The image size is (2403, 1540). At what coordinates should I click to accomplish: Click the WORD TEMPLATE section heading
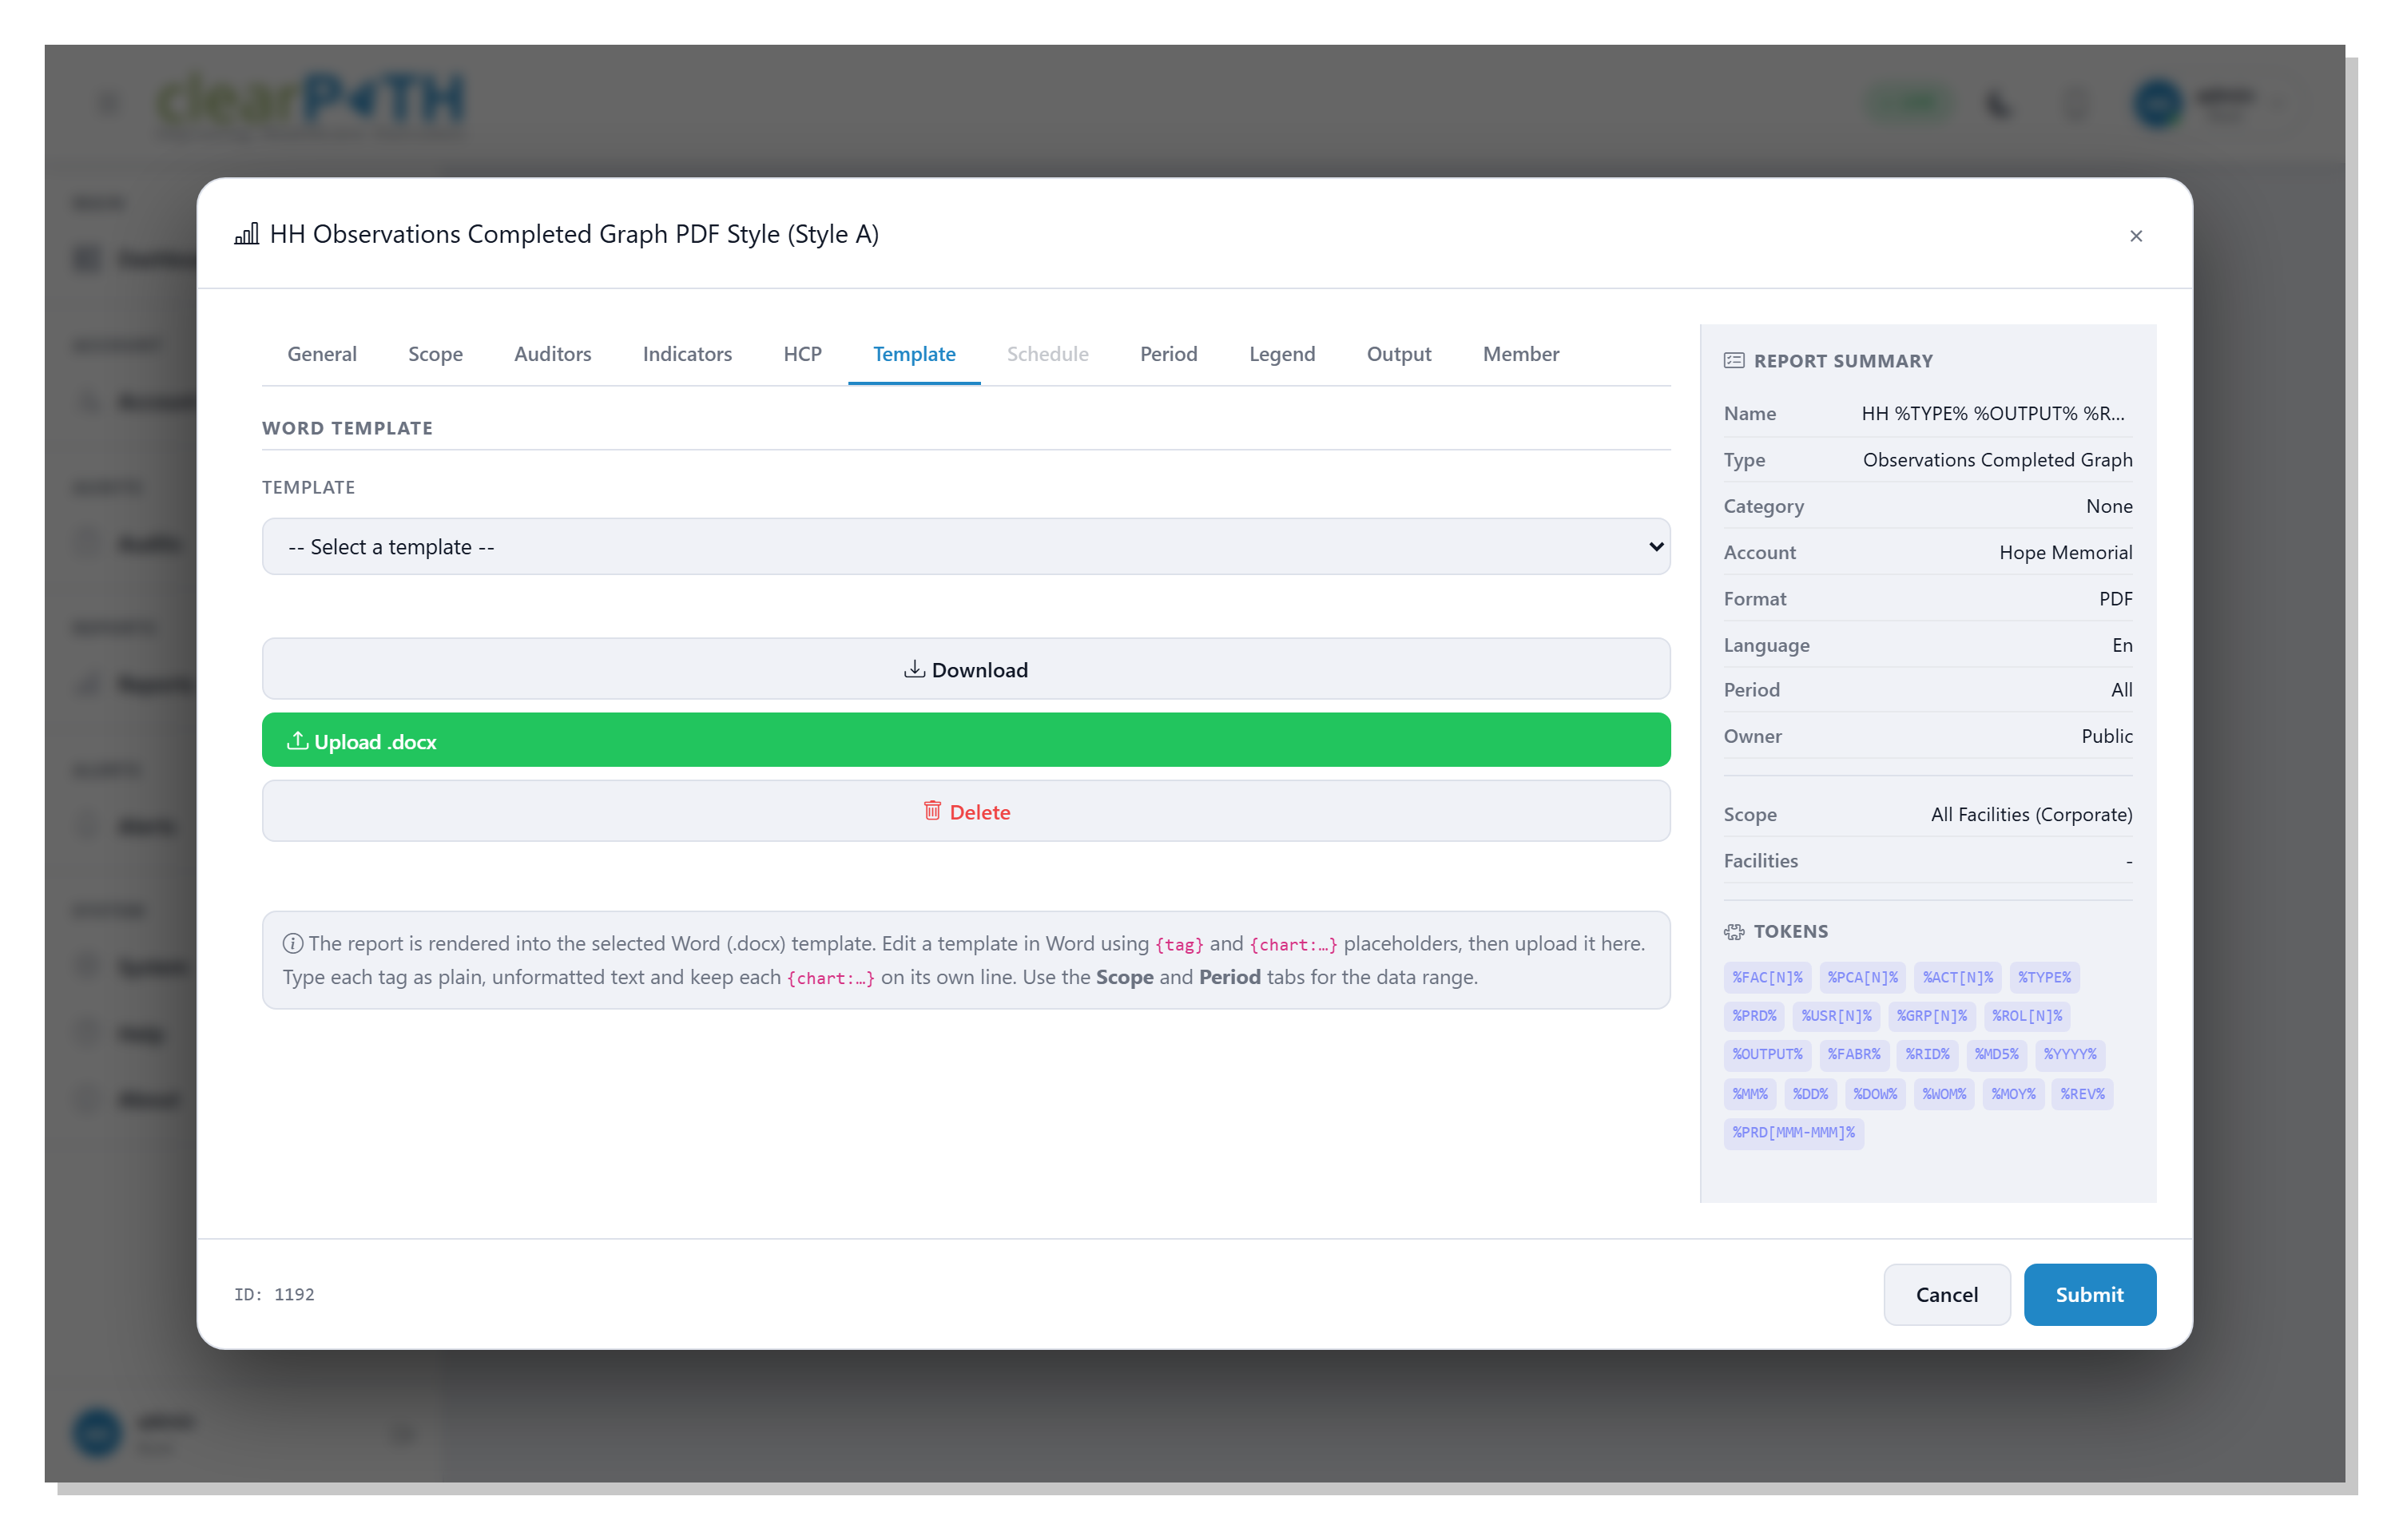click(347, 428)
